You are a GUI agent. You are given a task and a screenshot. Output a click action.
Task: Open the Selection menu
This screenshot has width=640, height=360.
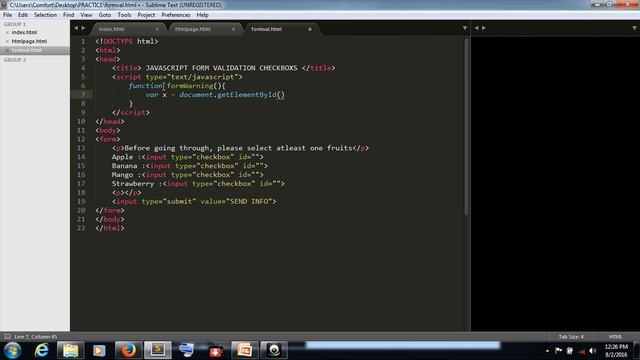pyautogui.click(x=45, y=15)
